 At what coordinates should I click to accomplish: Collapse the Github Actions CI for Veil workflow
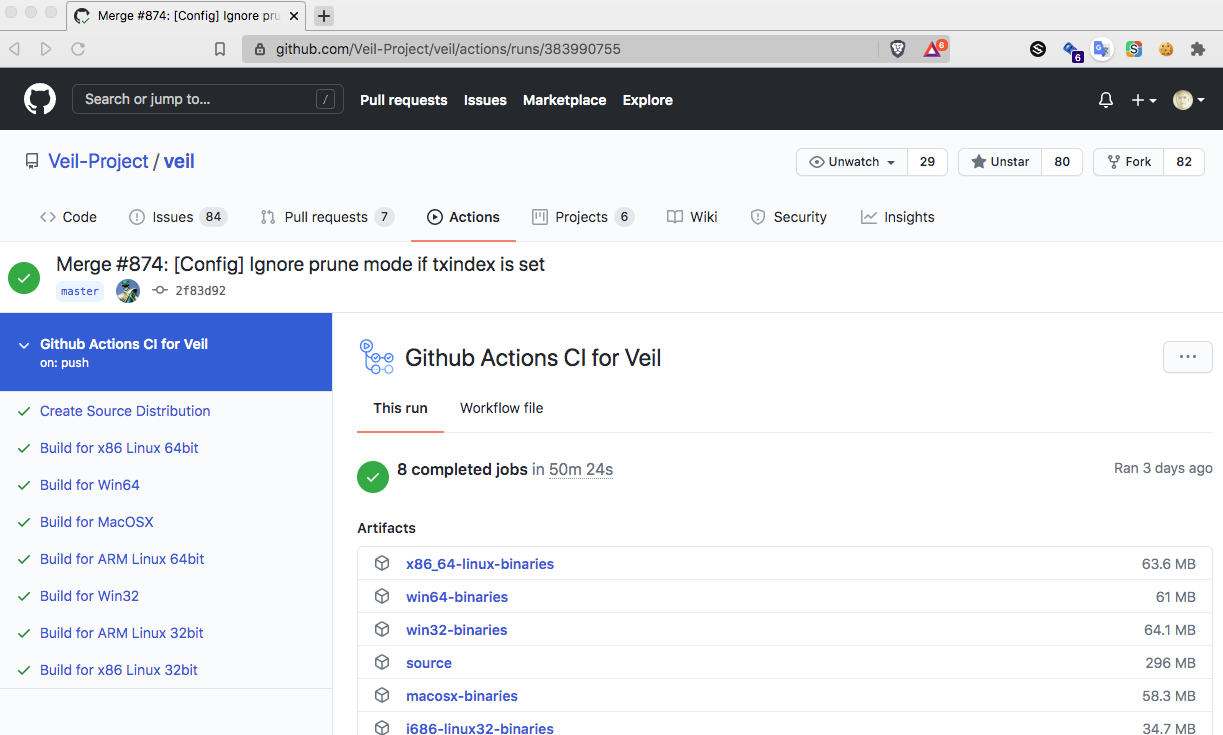click(x=24, y=344)
